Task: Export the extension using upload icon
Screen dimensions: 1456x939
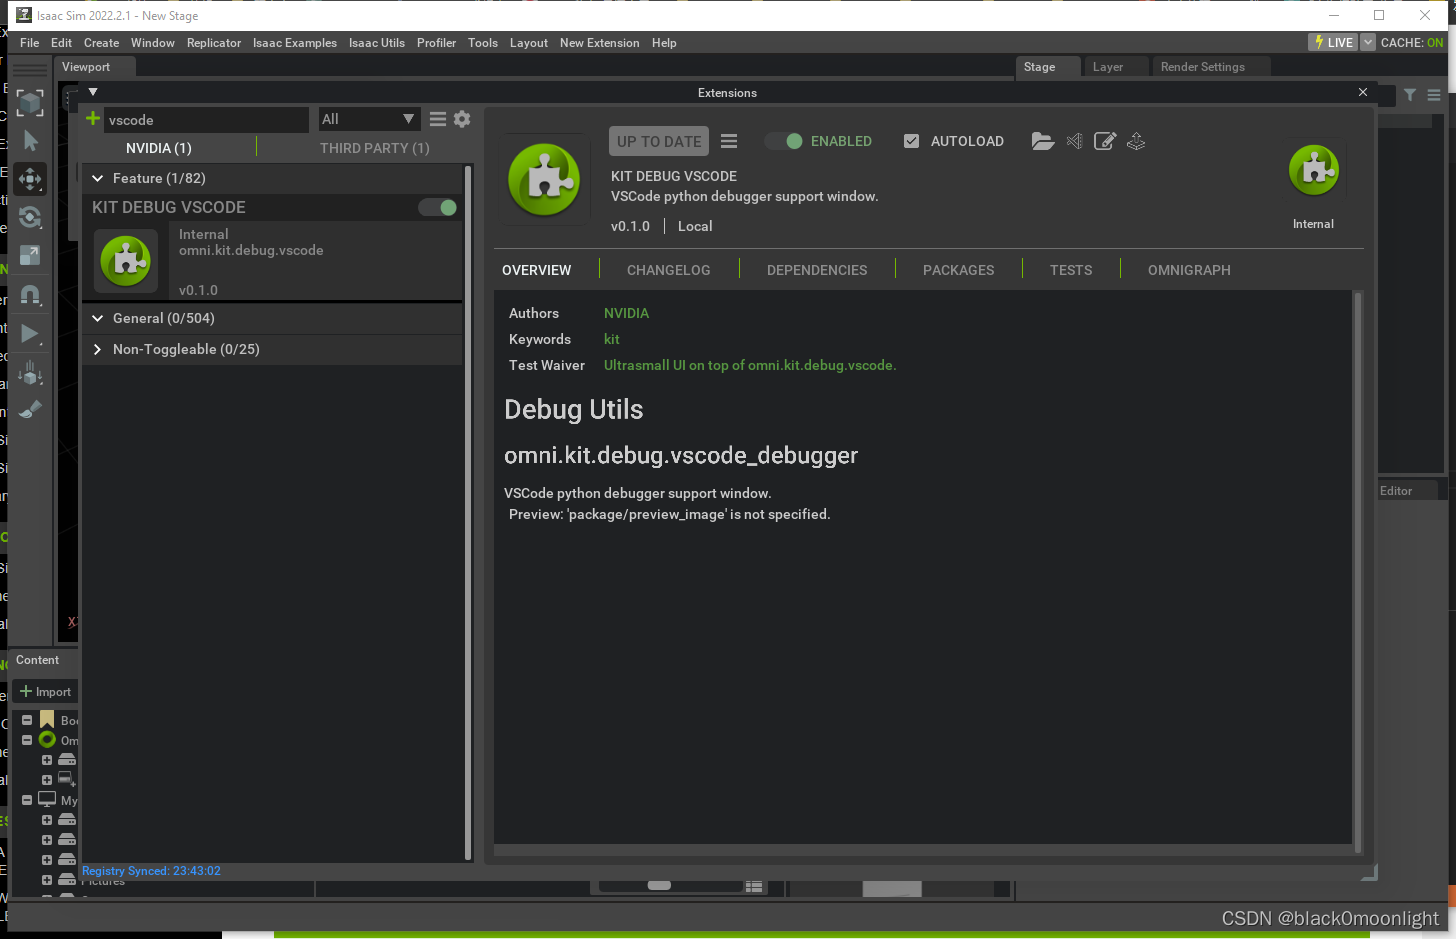Action: click(1135, 141)
